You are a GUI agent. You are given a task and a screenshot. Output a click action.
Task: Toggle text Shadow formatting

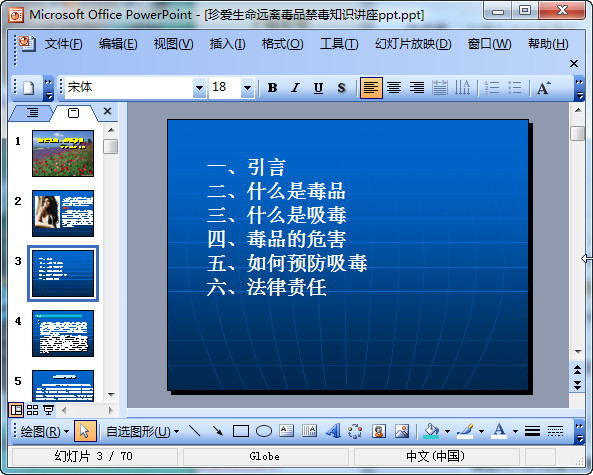(x=341, y=88)
